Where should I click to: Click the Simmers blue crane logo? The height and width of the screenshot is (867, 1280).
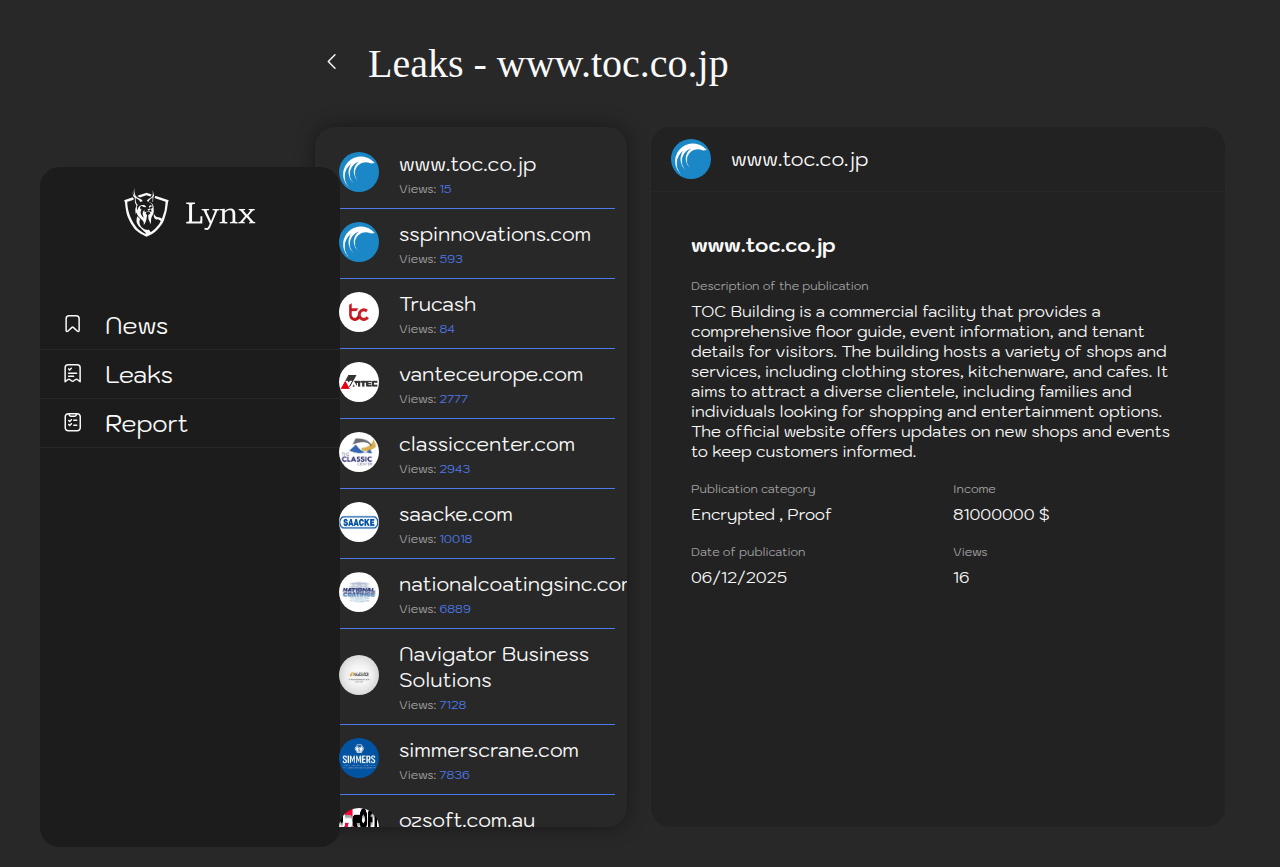coord(359,758)
